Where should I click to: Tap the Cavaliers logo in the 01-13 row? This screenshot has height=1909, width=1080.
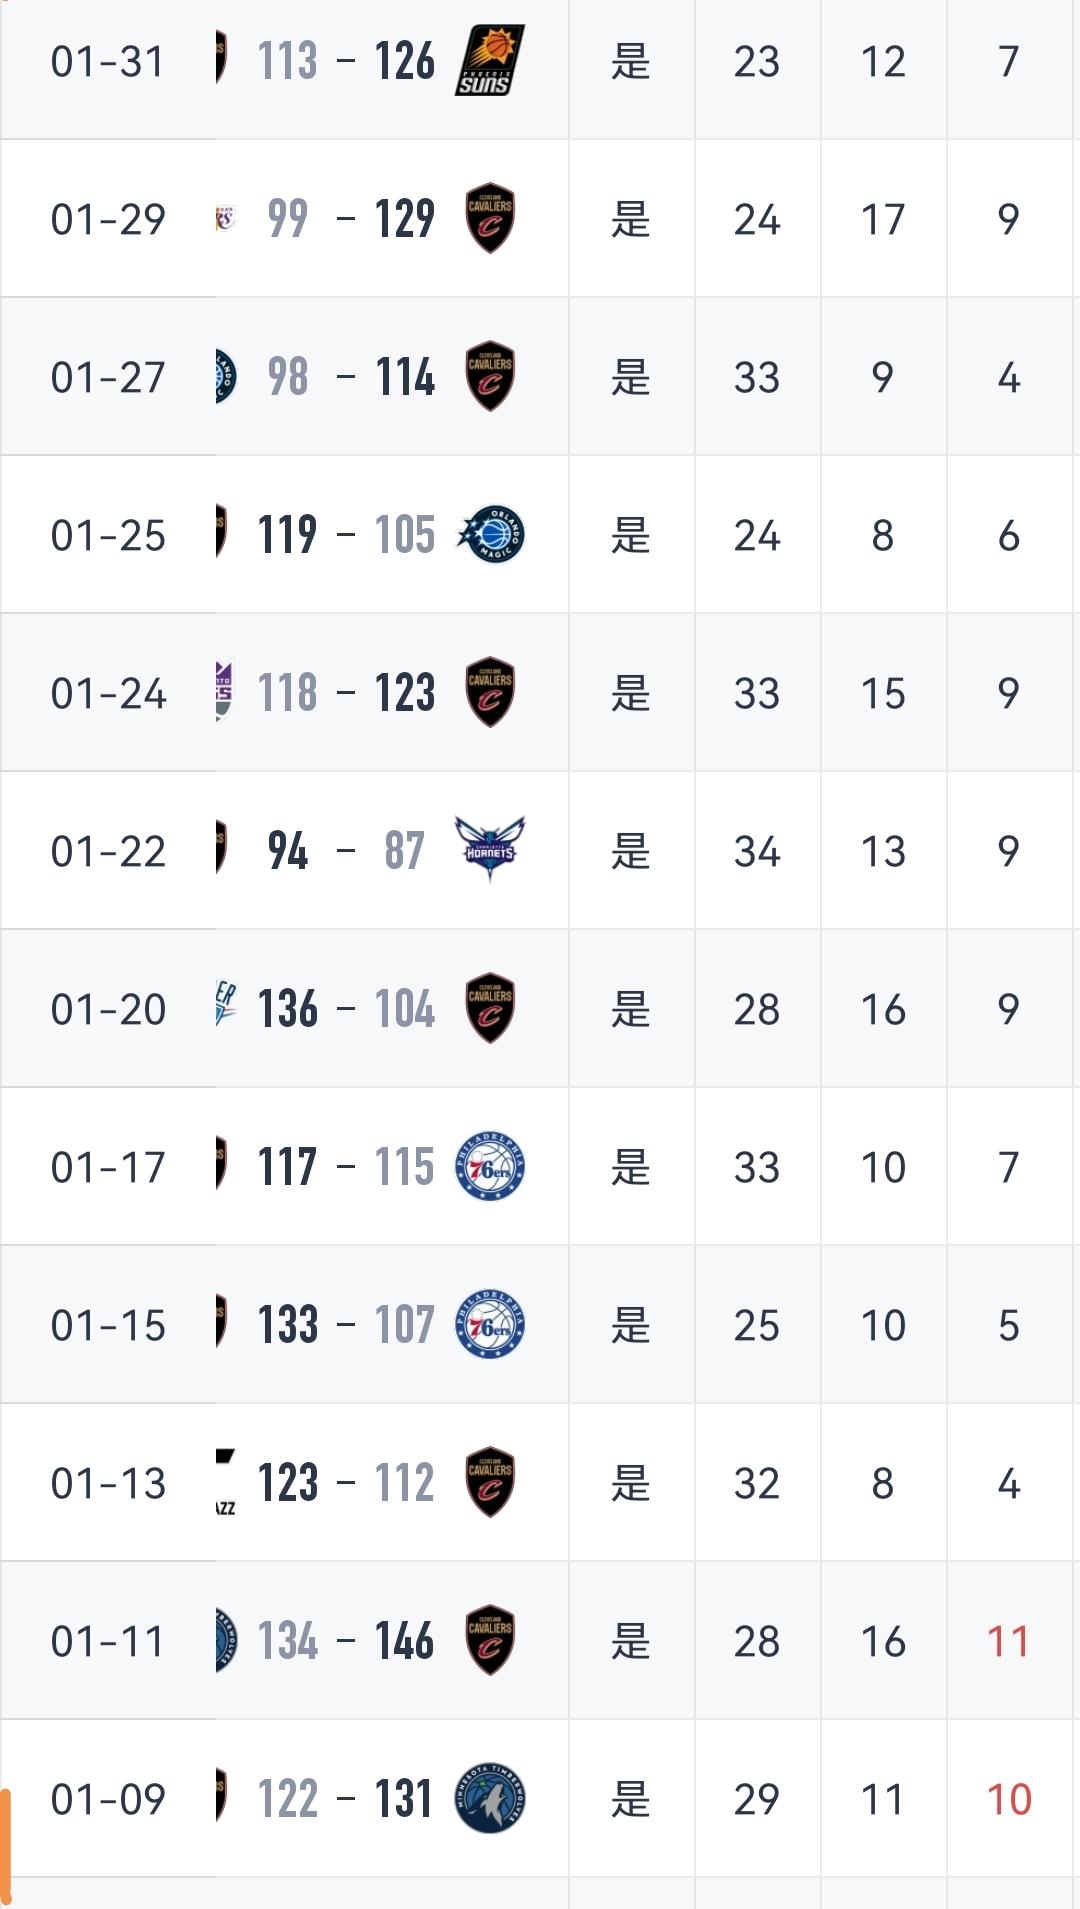[x=490, y=1483]
